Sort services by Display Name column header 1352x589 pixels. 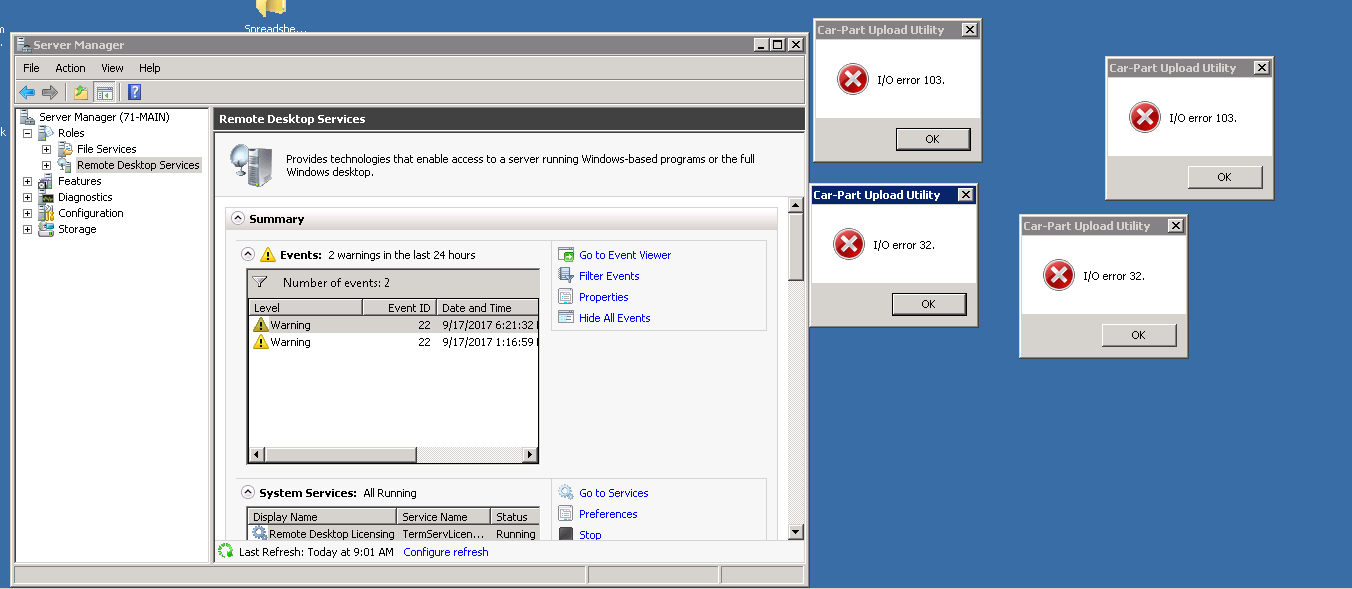322,517
